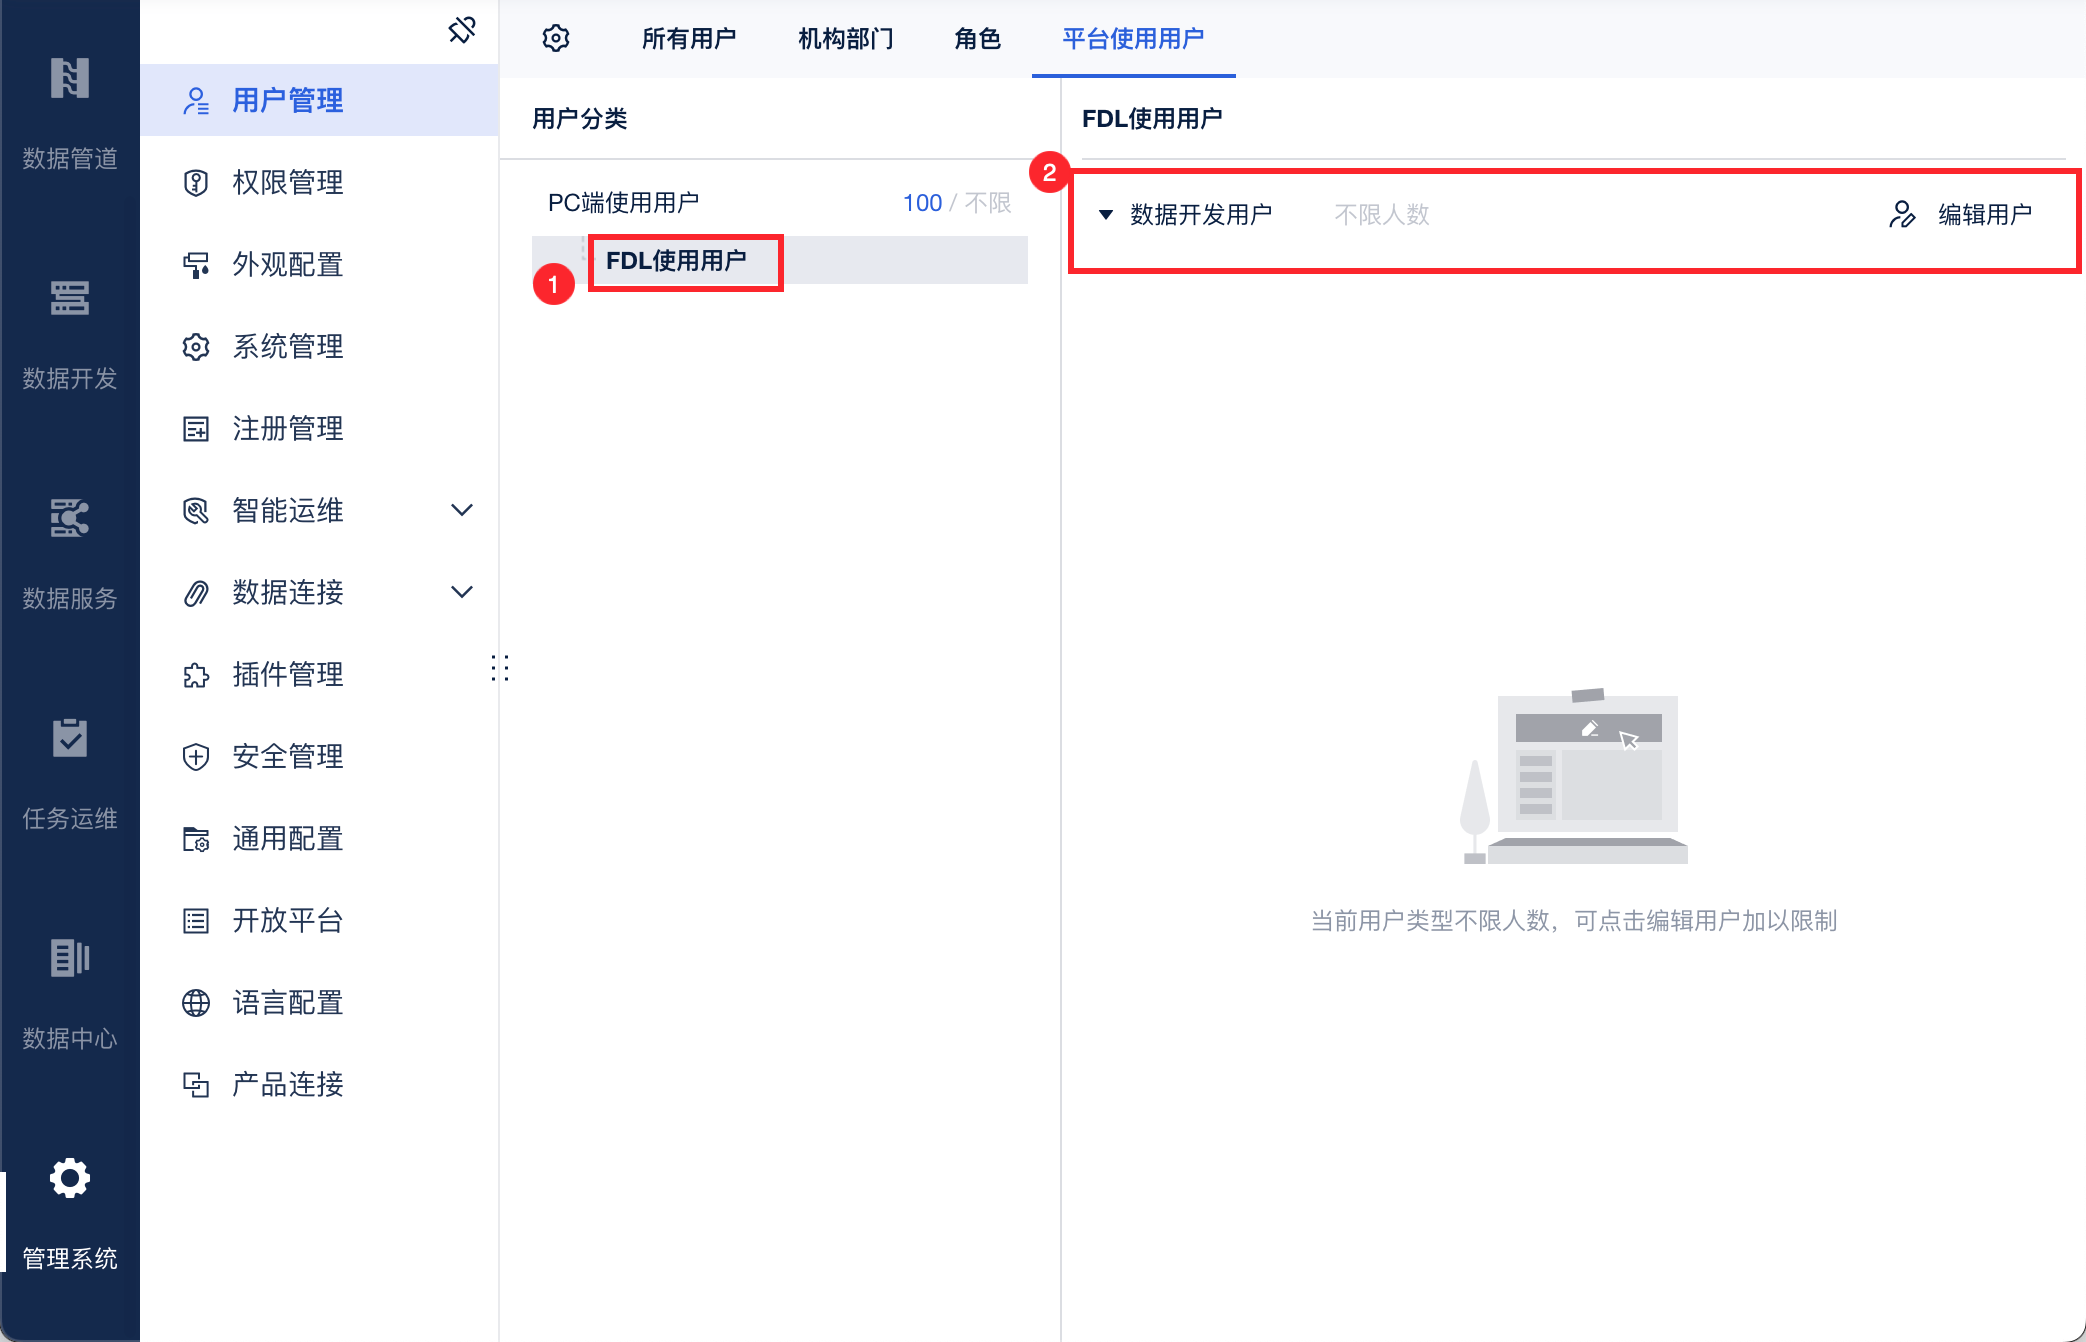Viewport: 2086px width, 1342px height.
Task: Click the pin icon atop the menu
Action: (462, 30)
